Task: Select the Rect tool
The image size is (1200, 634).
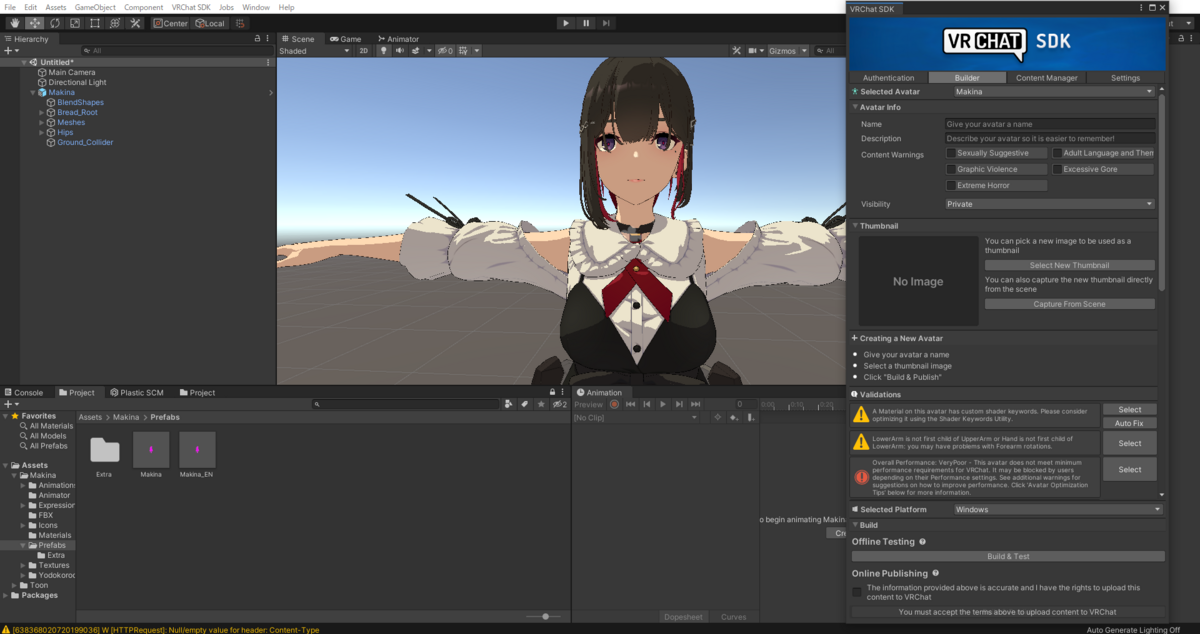Action: click(x=94, y=23)
